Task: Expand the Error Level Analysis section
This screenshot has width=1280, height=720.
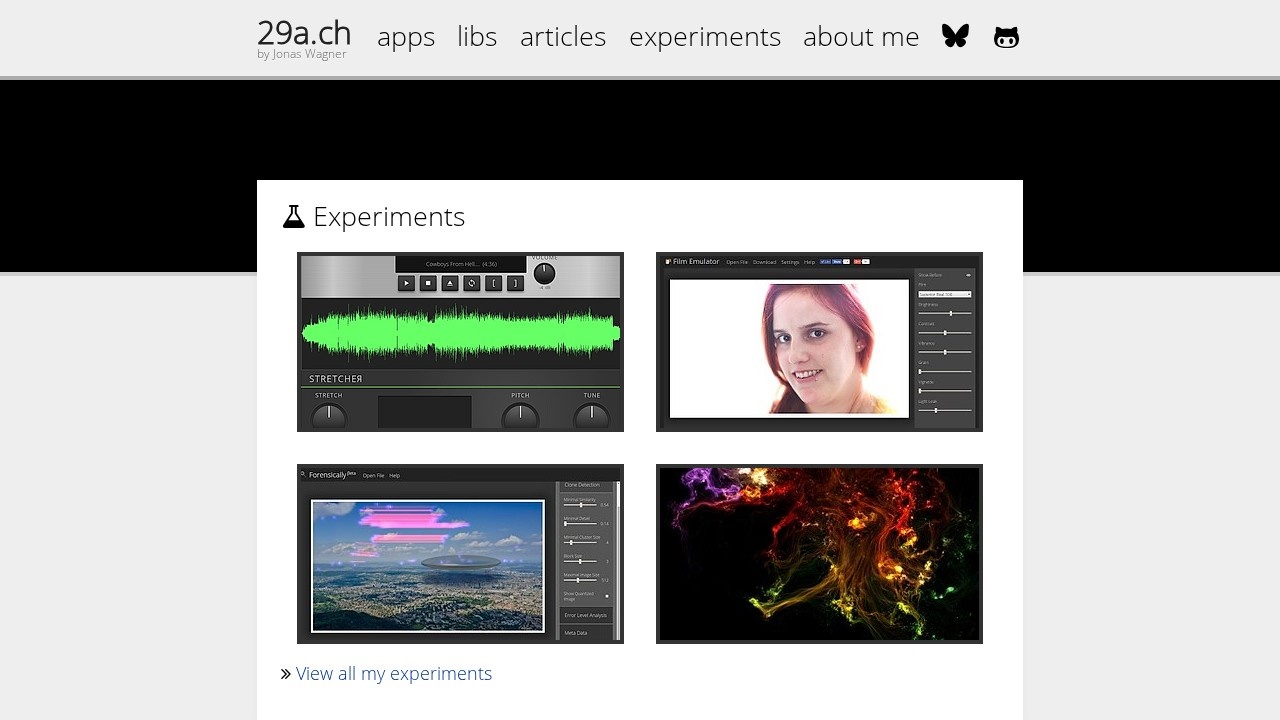Action: [x=586, y=615]
